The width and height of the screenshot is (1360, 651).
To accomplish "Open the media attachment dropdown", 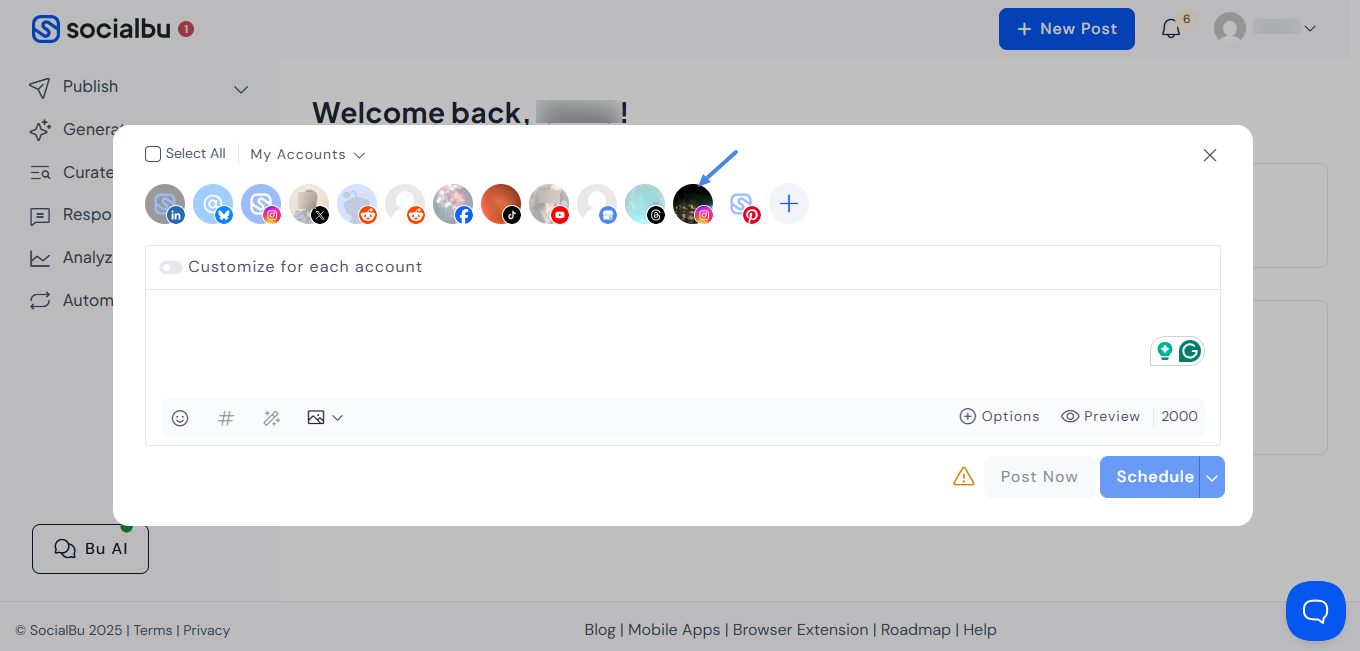I will coord(325,418).
